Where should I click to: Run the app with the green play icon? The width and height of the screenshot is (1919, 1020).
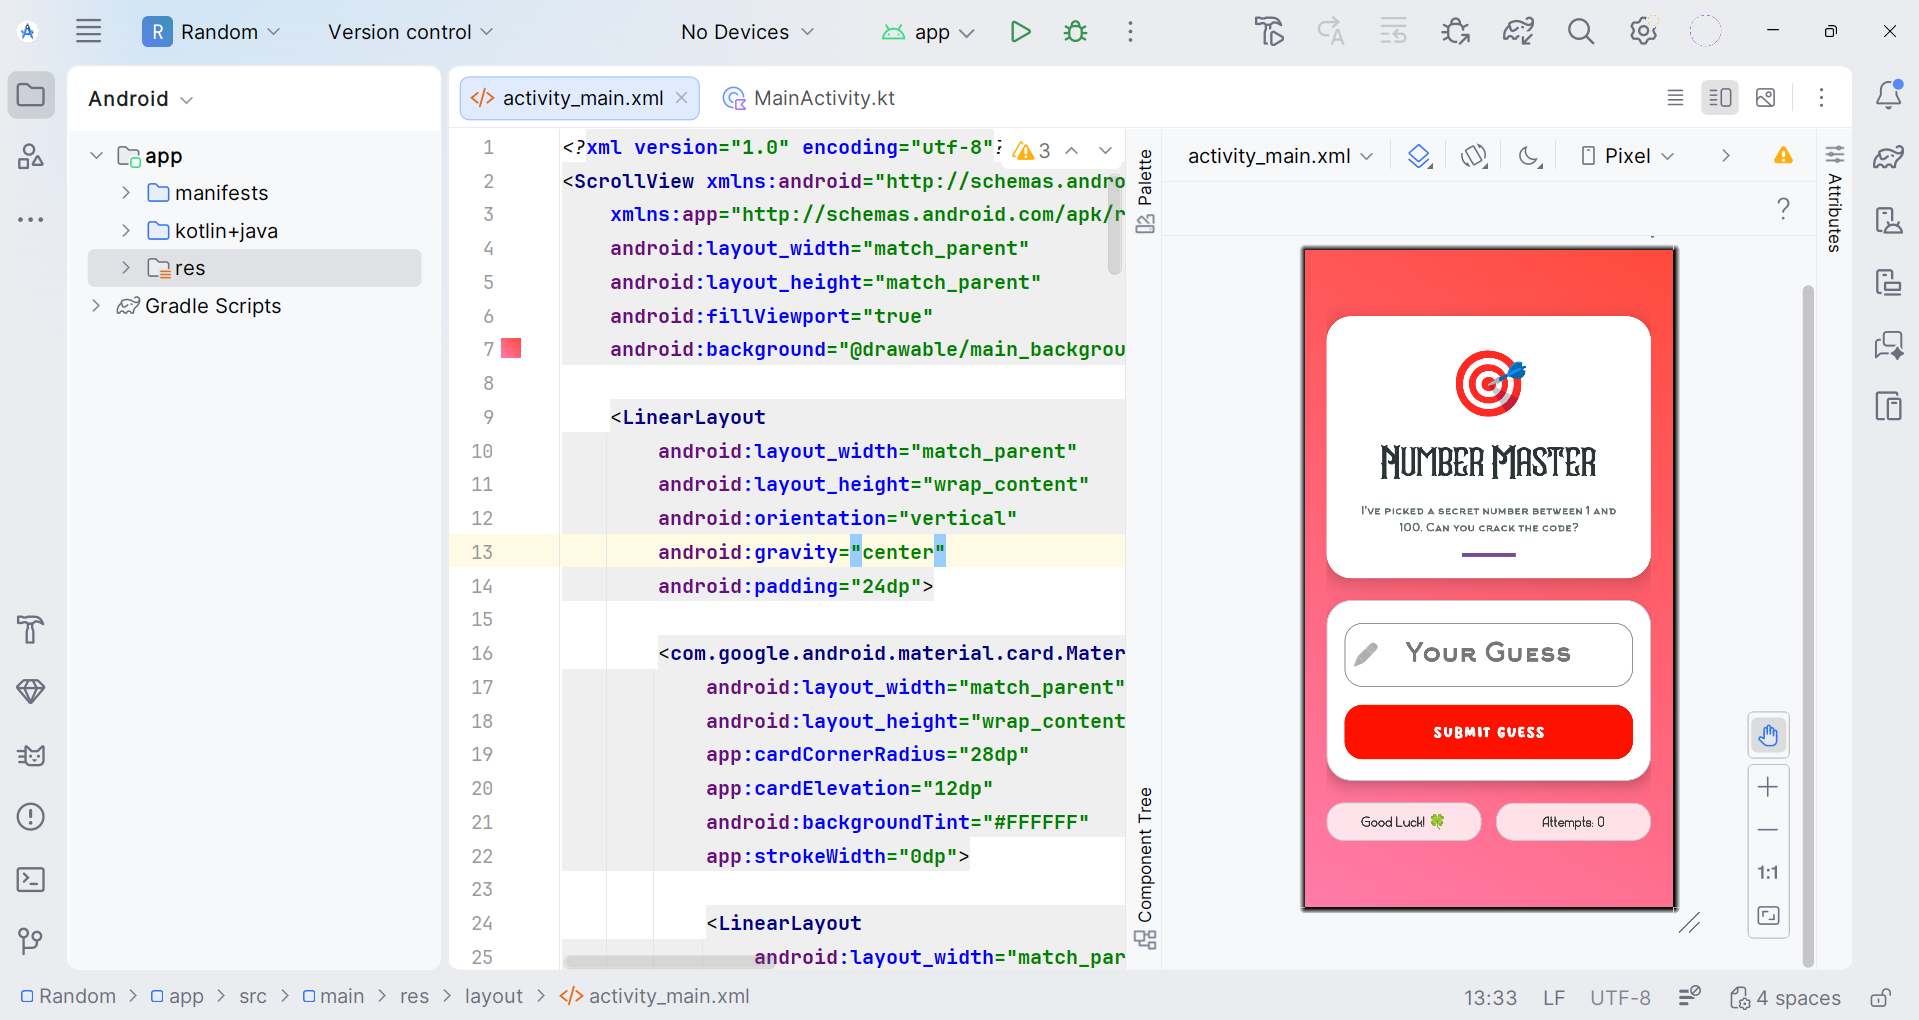(x=1020, y=32)
